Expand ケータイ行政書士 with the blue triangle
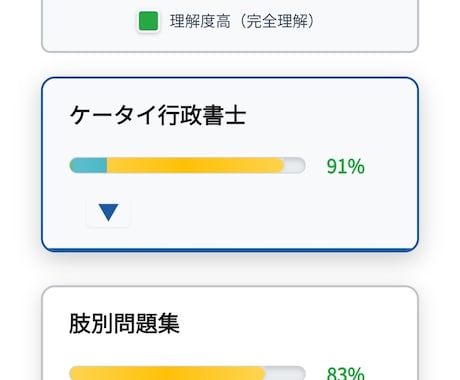The width and height of the screenshot is (460, 380). pos(108,212)
